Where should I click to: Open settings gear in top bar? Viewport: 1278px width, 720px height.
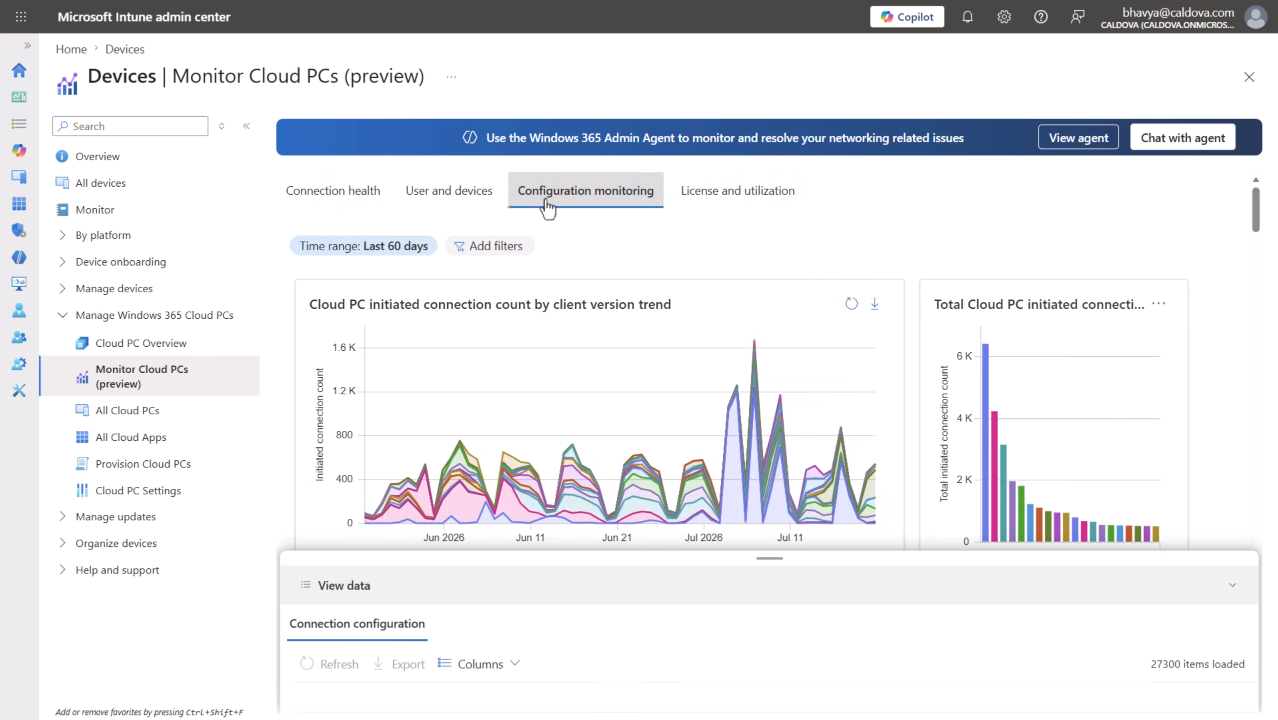1004,17
